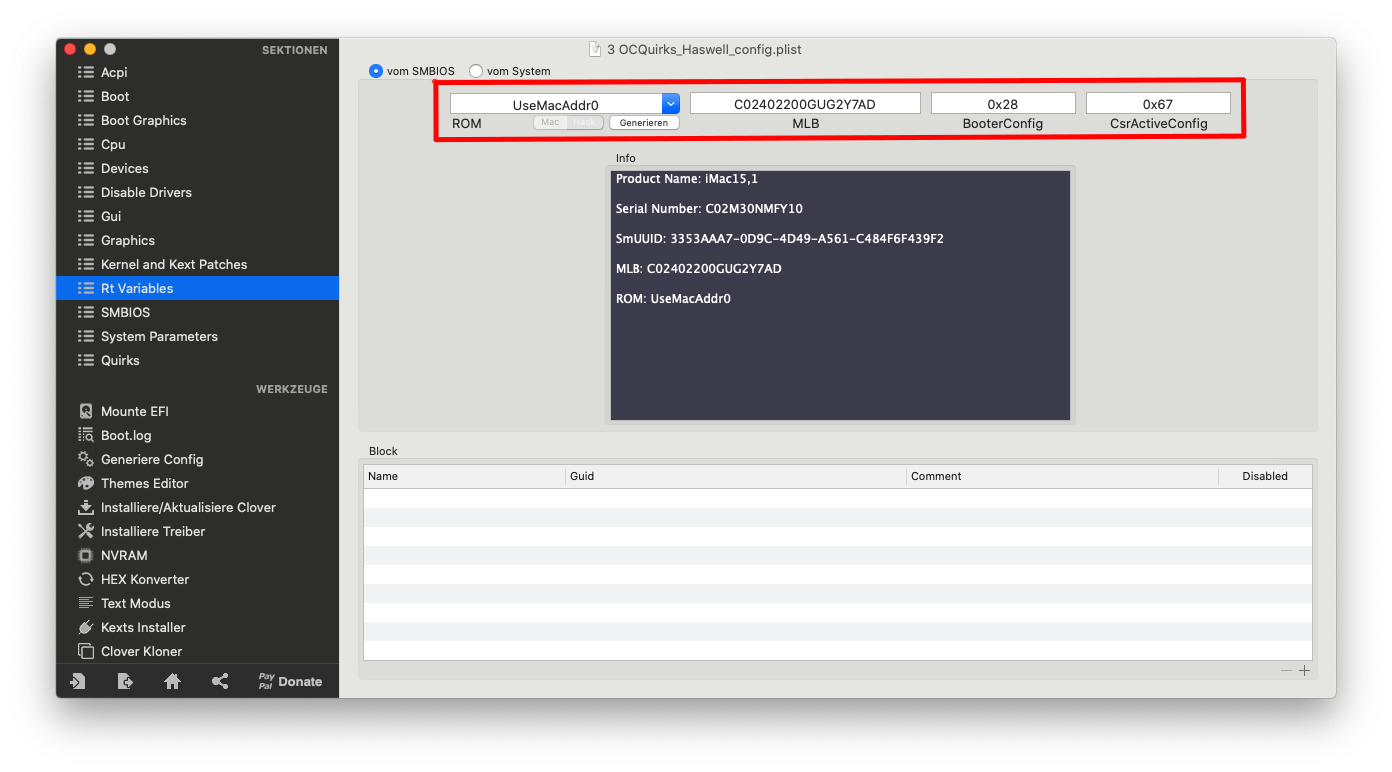Close the Clover Configurator window
Image resolution: width=1392 pixels, height=772 pixels.
pyautogui.click(x=70, y=49)
